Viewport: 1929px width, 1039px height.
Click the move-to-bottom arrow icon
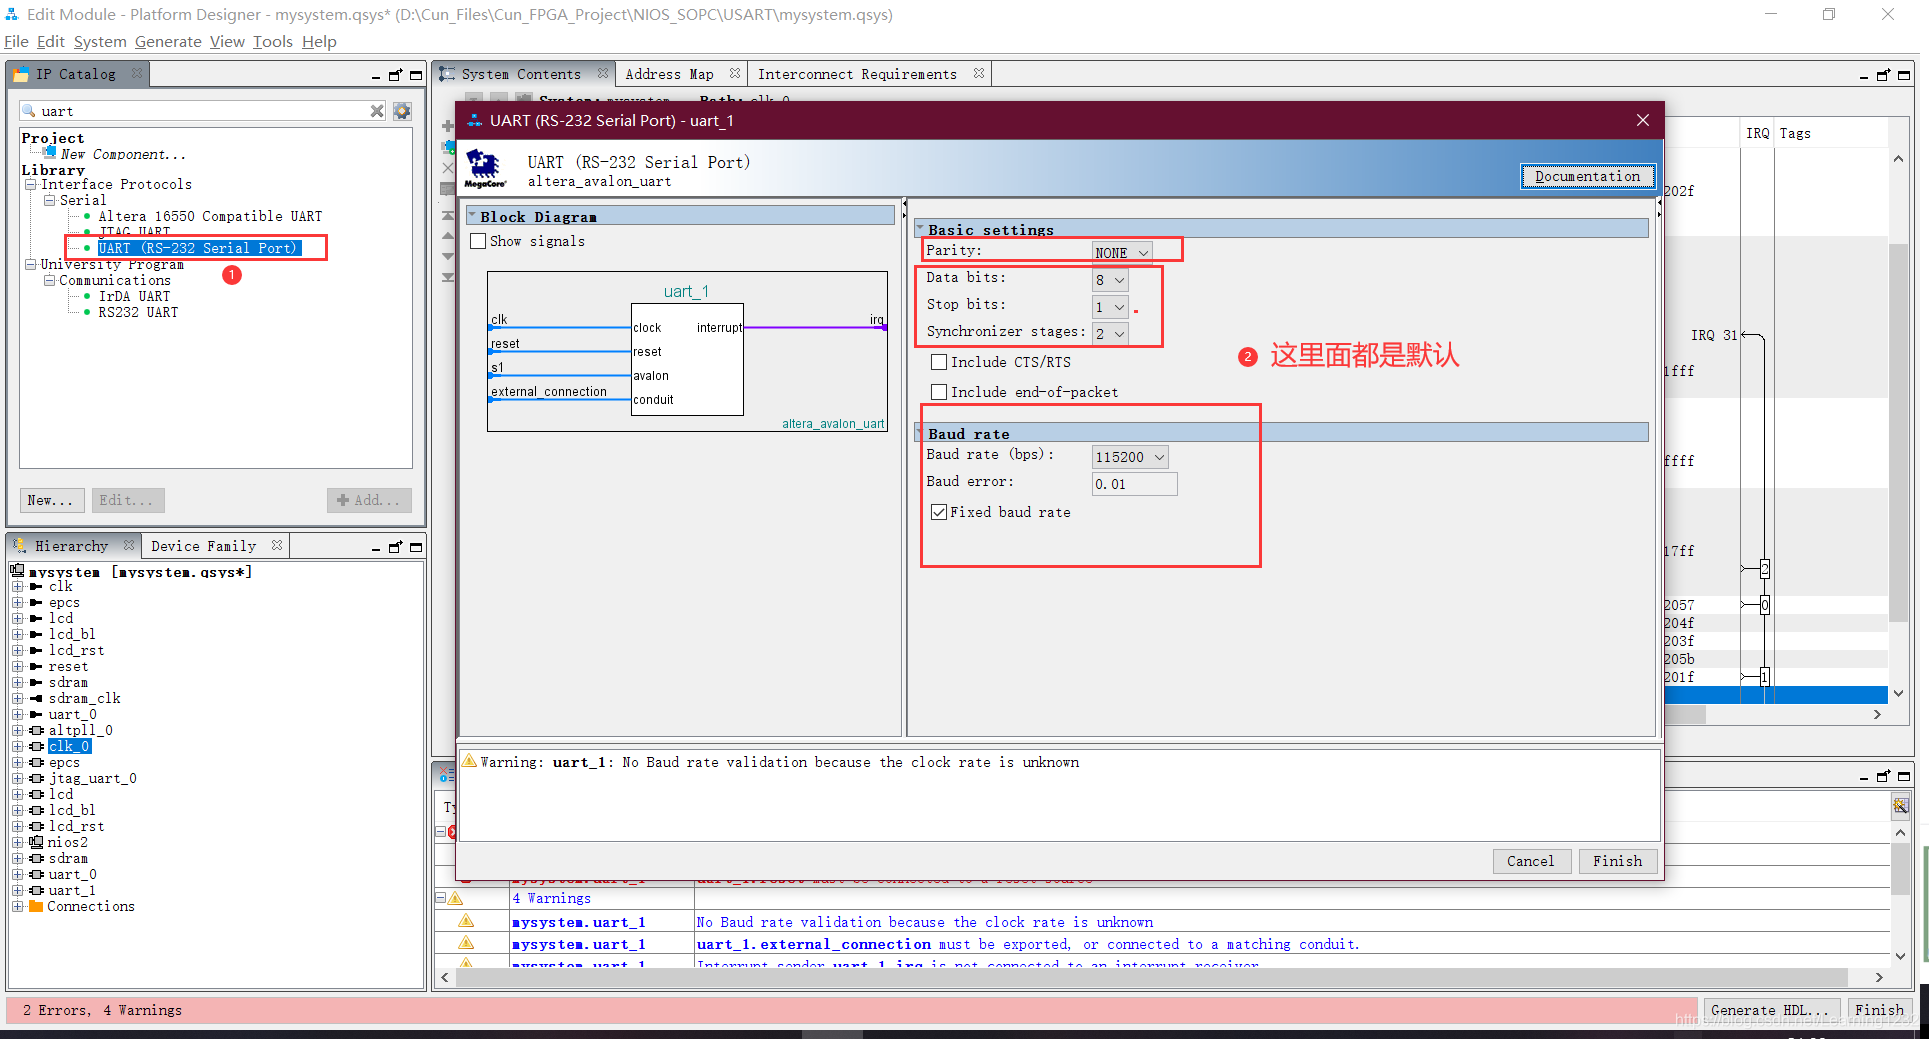447,277
